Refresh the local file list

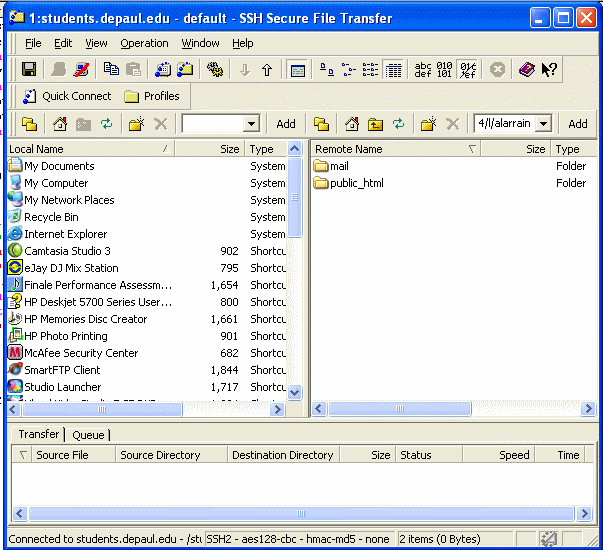coord(107,124)
